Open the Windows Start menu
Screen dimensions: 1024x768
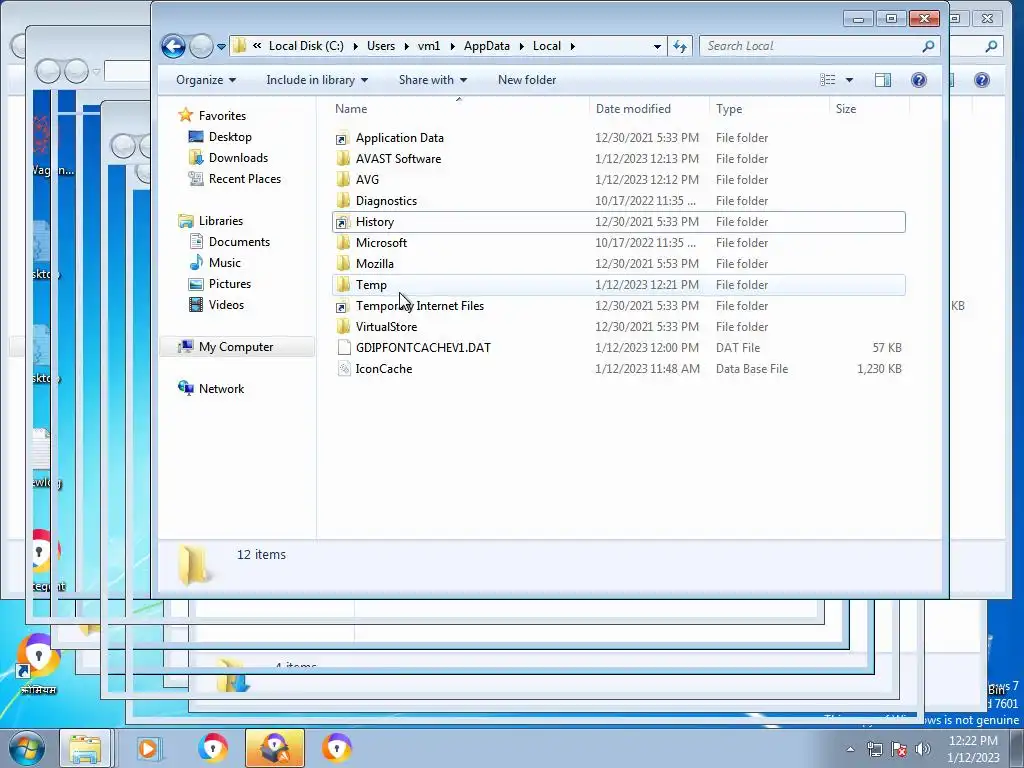click(x=26, y=748)
